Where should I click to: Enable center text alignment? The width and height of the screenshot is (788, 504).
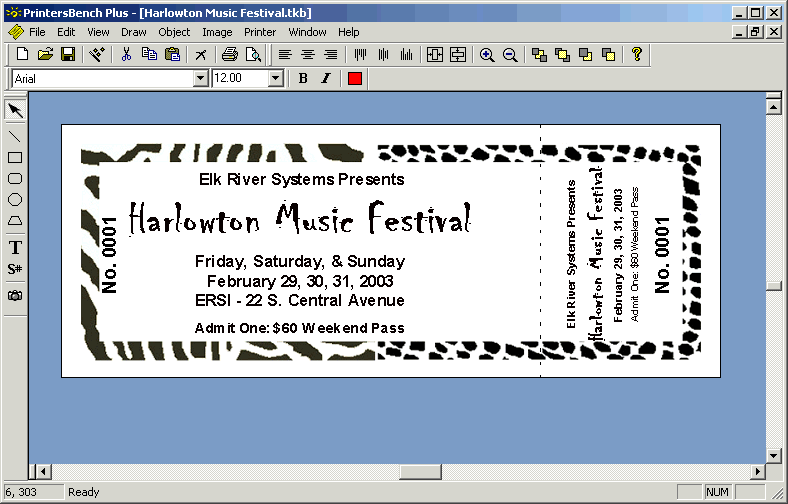(308, 54)
